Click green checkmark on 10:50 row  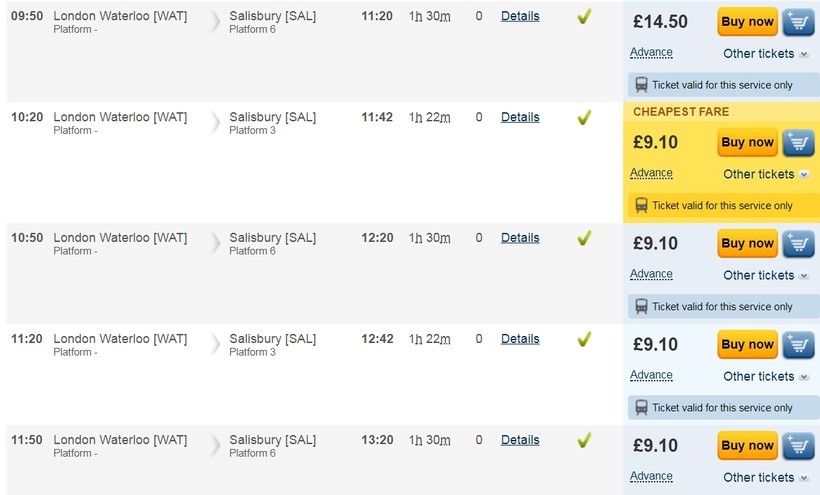tap(584, 239)
